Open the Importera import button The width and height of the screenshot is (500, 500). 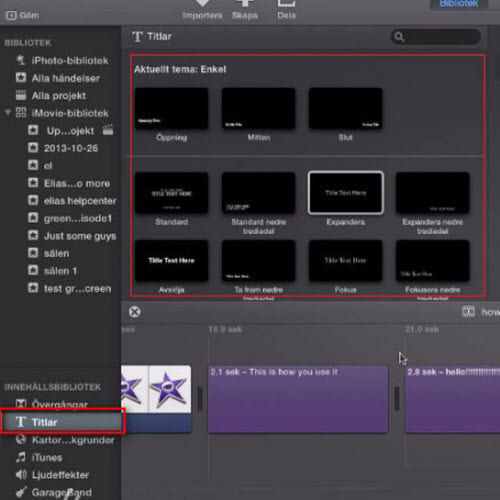click(202, 10)
